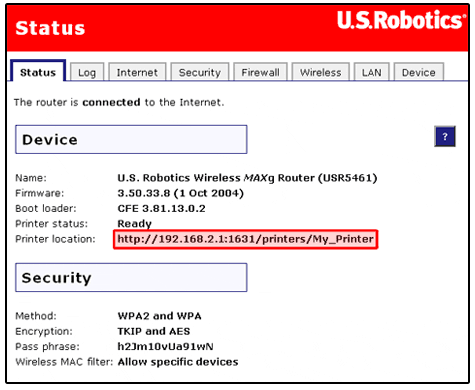Click the Method: label
This screenshot has width=475, height=390.
(36, 316)
